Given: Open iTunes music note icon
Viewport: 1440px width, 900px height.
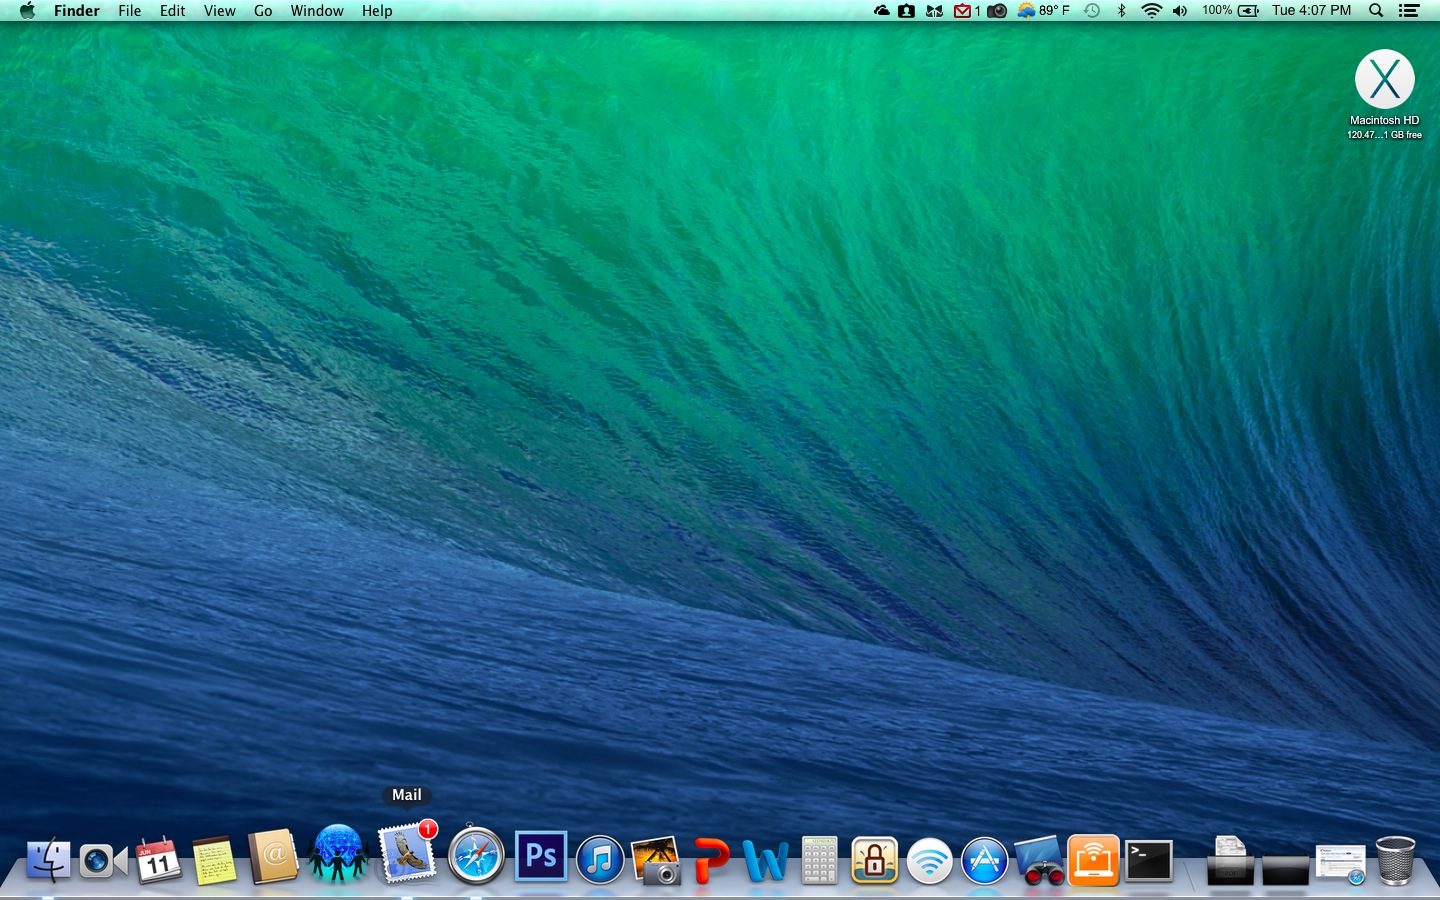Looking at the screenshot, I should [600, 860].
